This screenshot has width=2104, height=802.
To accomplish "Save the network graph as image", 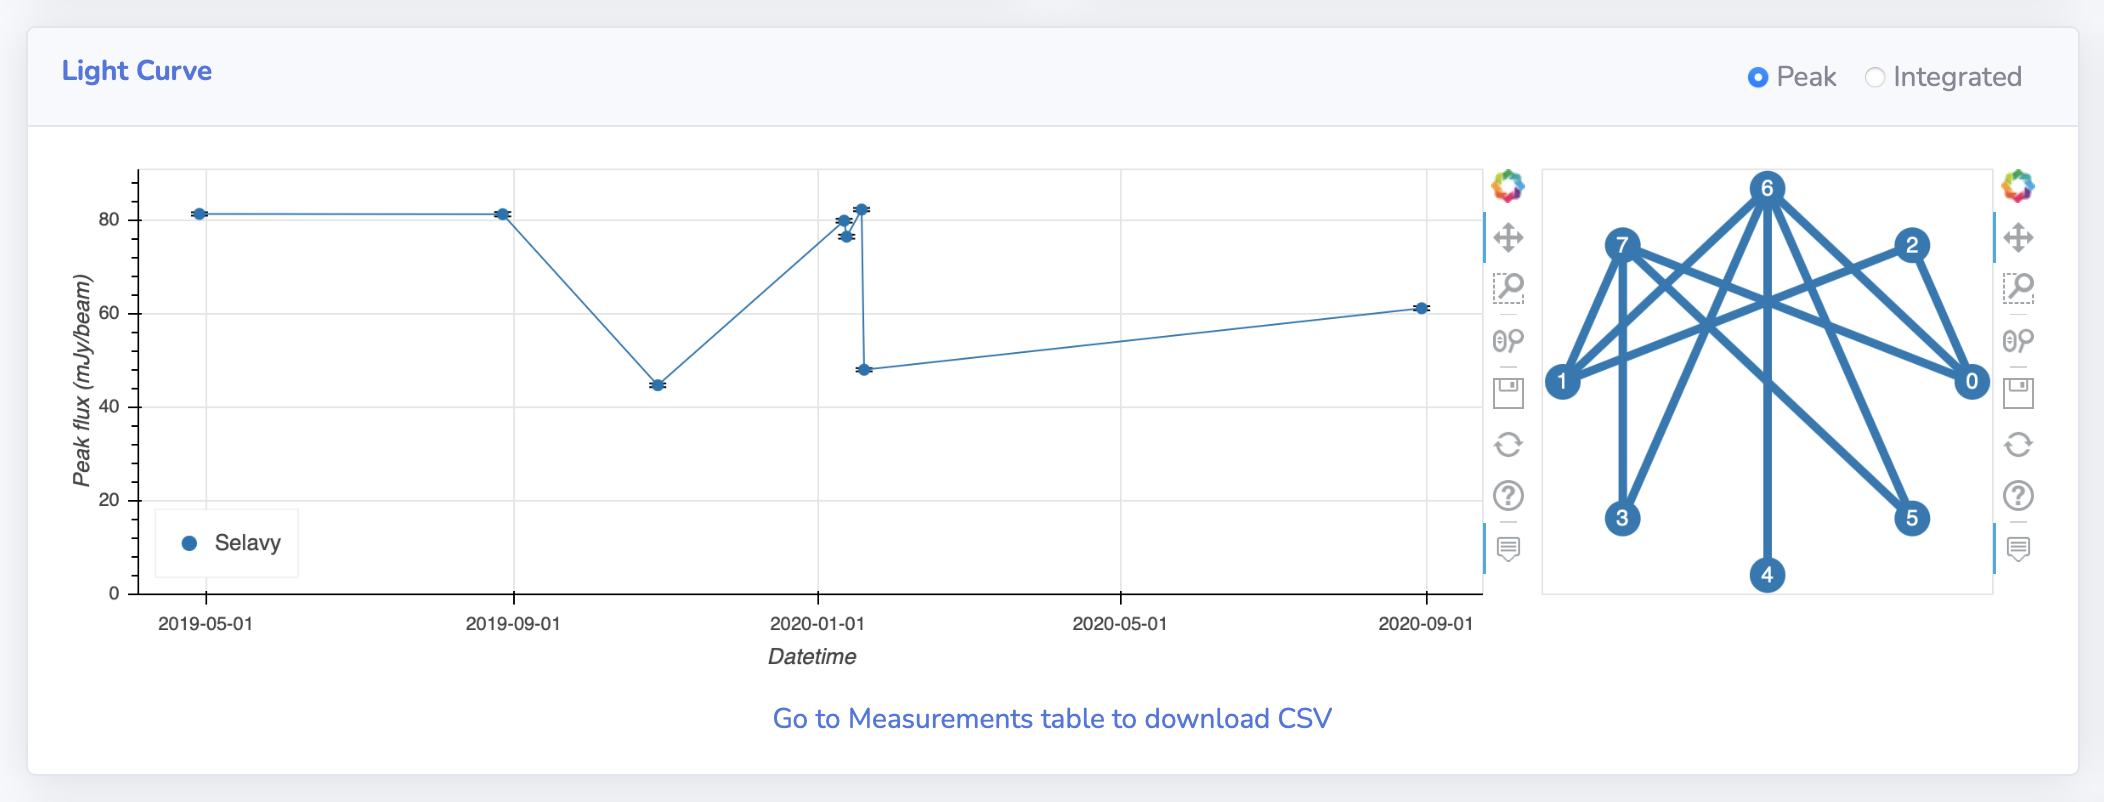I will click(2018, 393).
